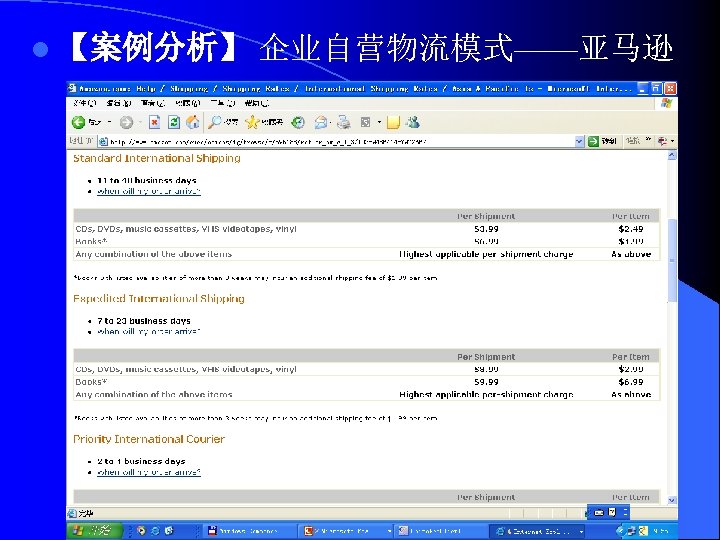Click the green Go (转到) button
The width and height of the screenshot is (720, 540).
[602, 141]
